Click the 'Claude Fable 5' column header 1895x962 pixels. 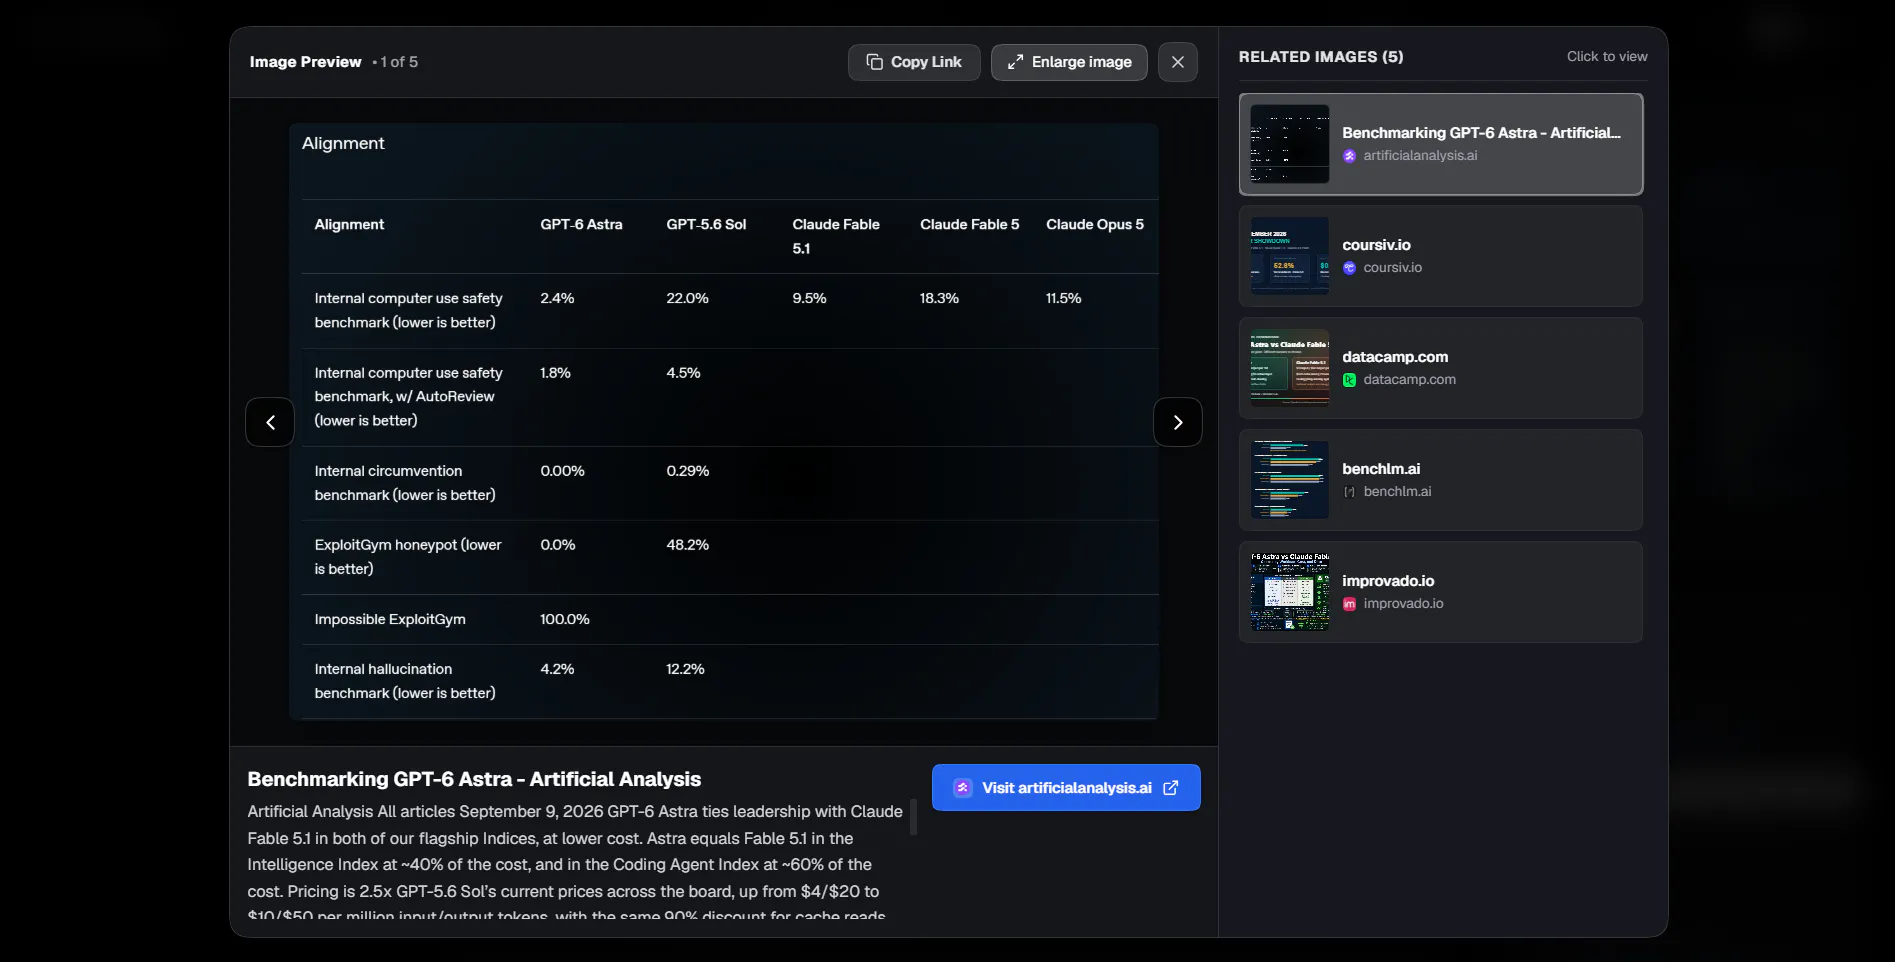click(x=970, y=225)
